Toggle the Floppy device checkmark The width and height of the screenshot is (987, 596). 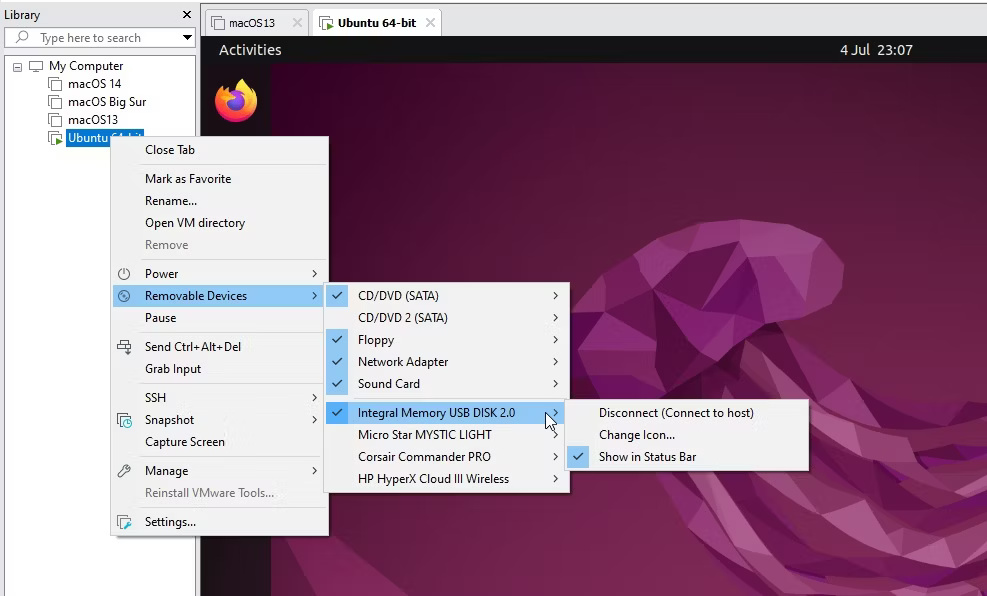(x=338, y=340)
